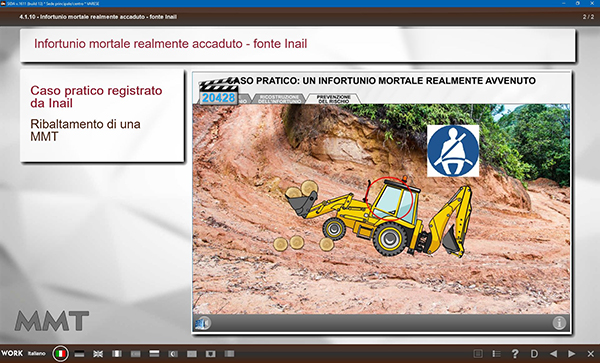Click the seat belt mandatory sign

pos(453,151)
